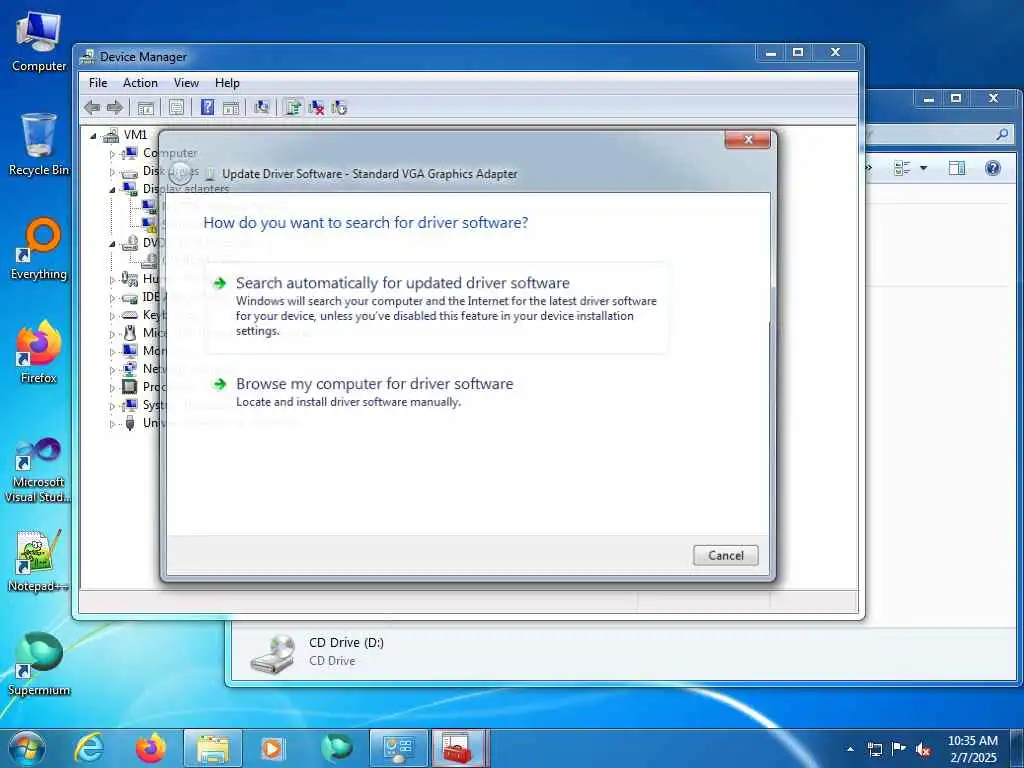Scan for hardware changes toolbar icon
1024x768 pixels.
[262, 107]
